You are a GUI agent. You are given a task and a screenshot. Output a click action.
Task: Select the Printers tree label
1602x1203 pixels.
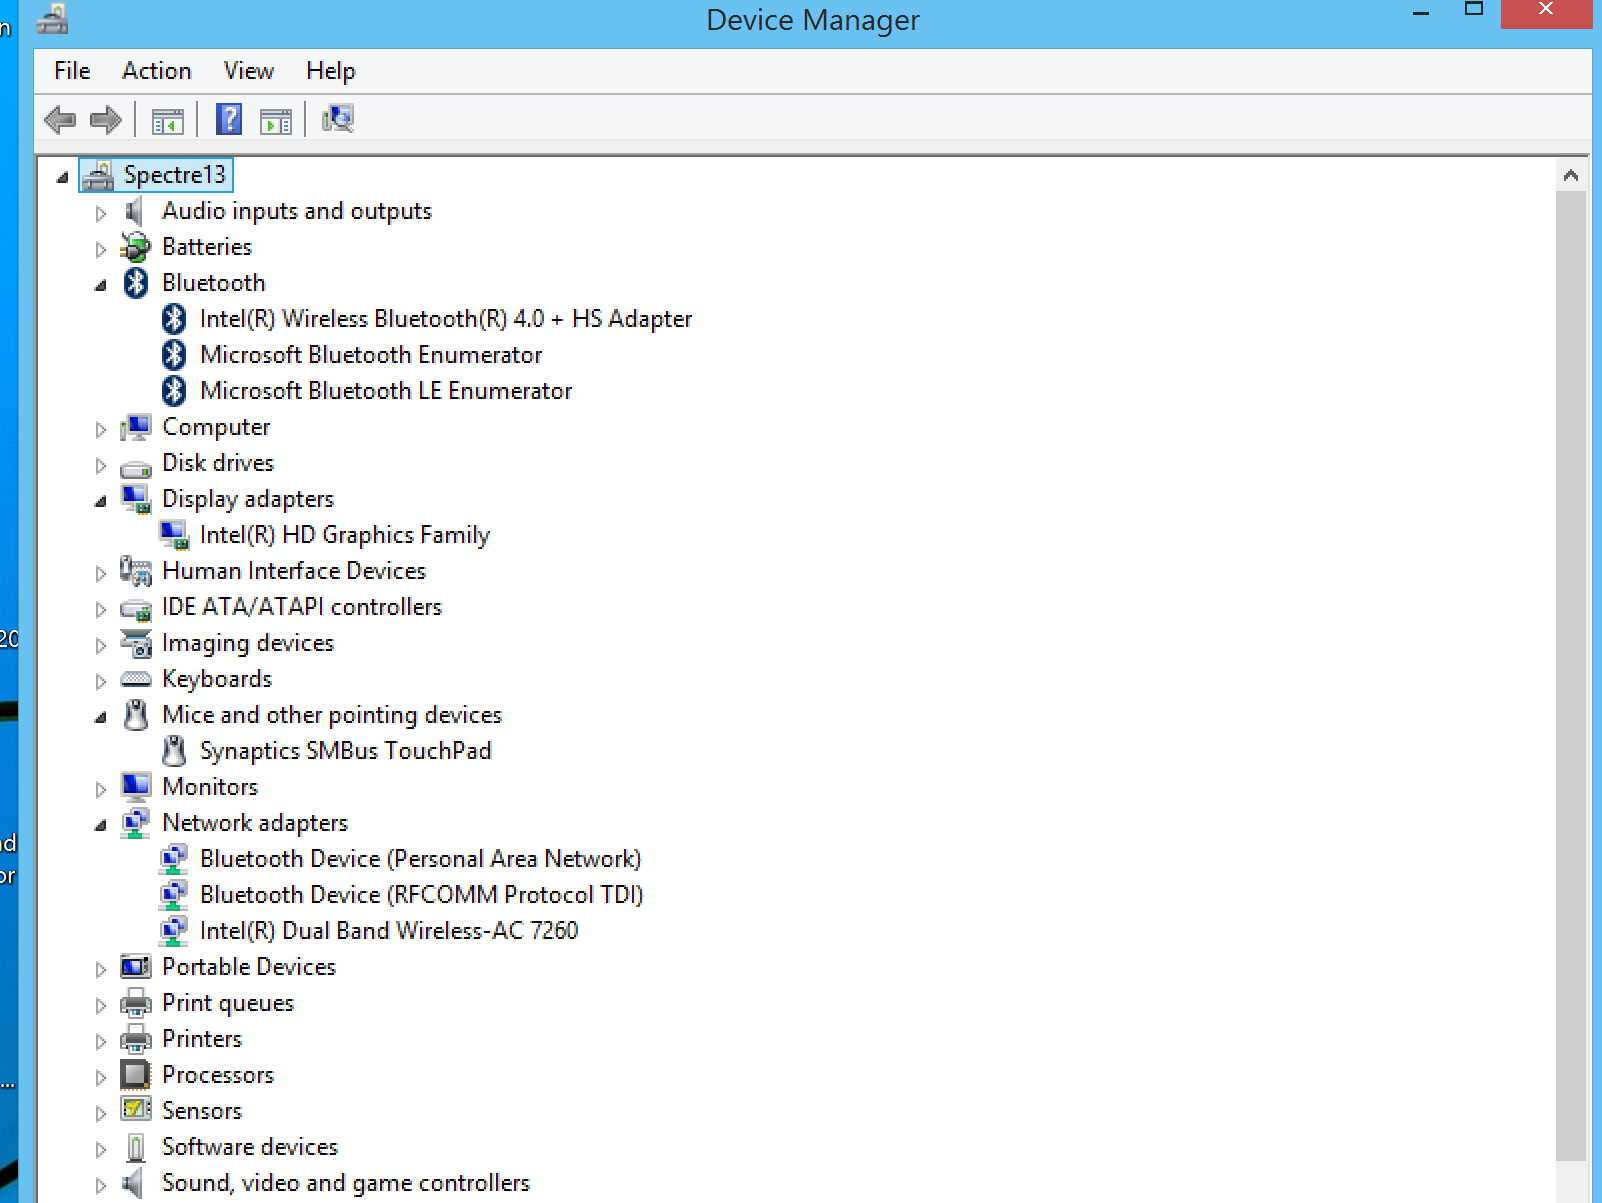click(x=202, y=1039)
